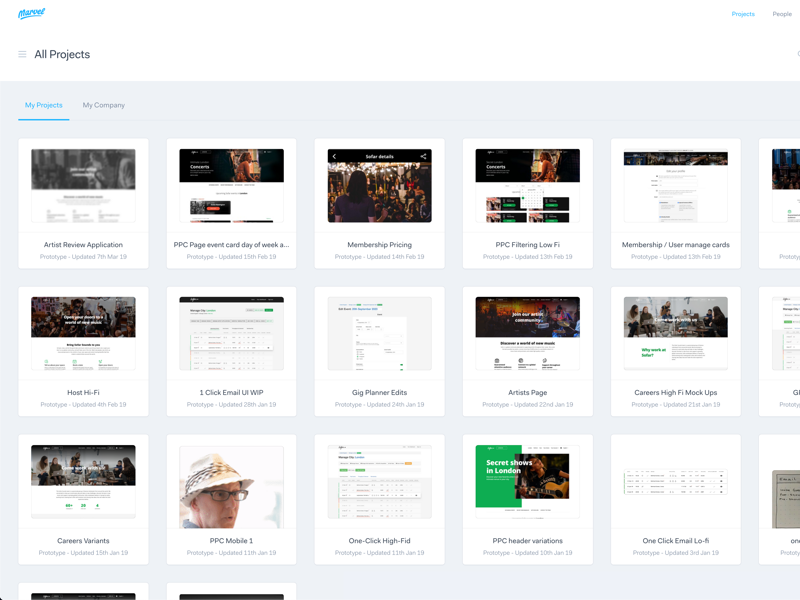Click the 'PPC header variations' title
The width and height of the screenshot is (800, 600).
528,541
